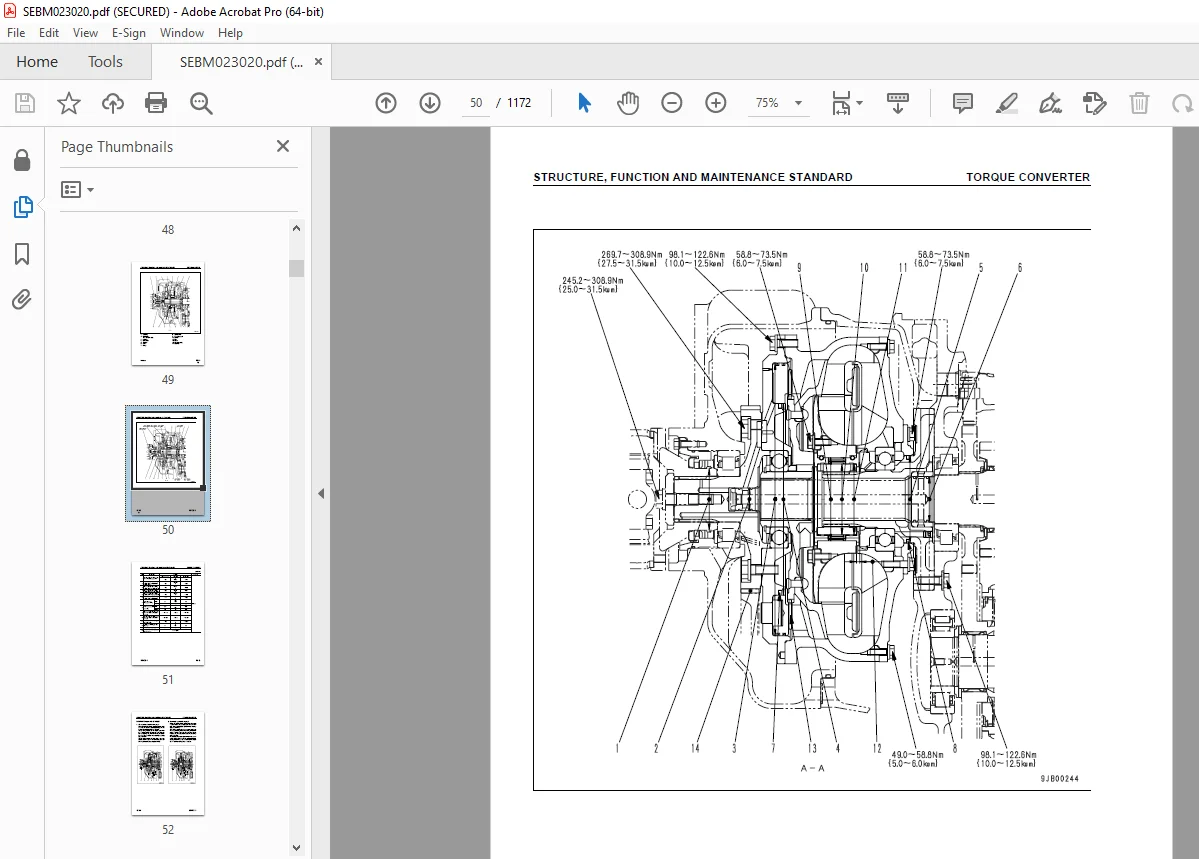1199x859 pixels.
Task: Switch to the Tools tab
Action: 105,61
